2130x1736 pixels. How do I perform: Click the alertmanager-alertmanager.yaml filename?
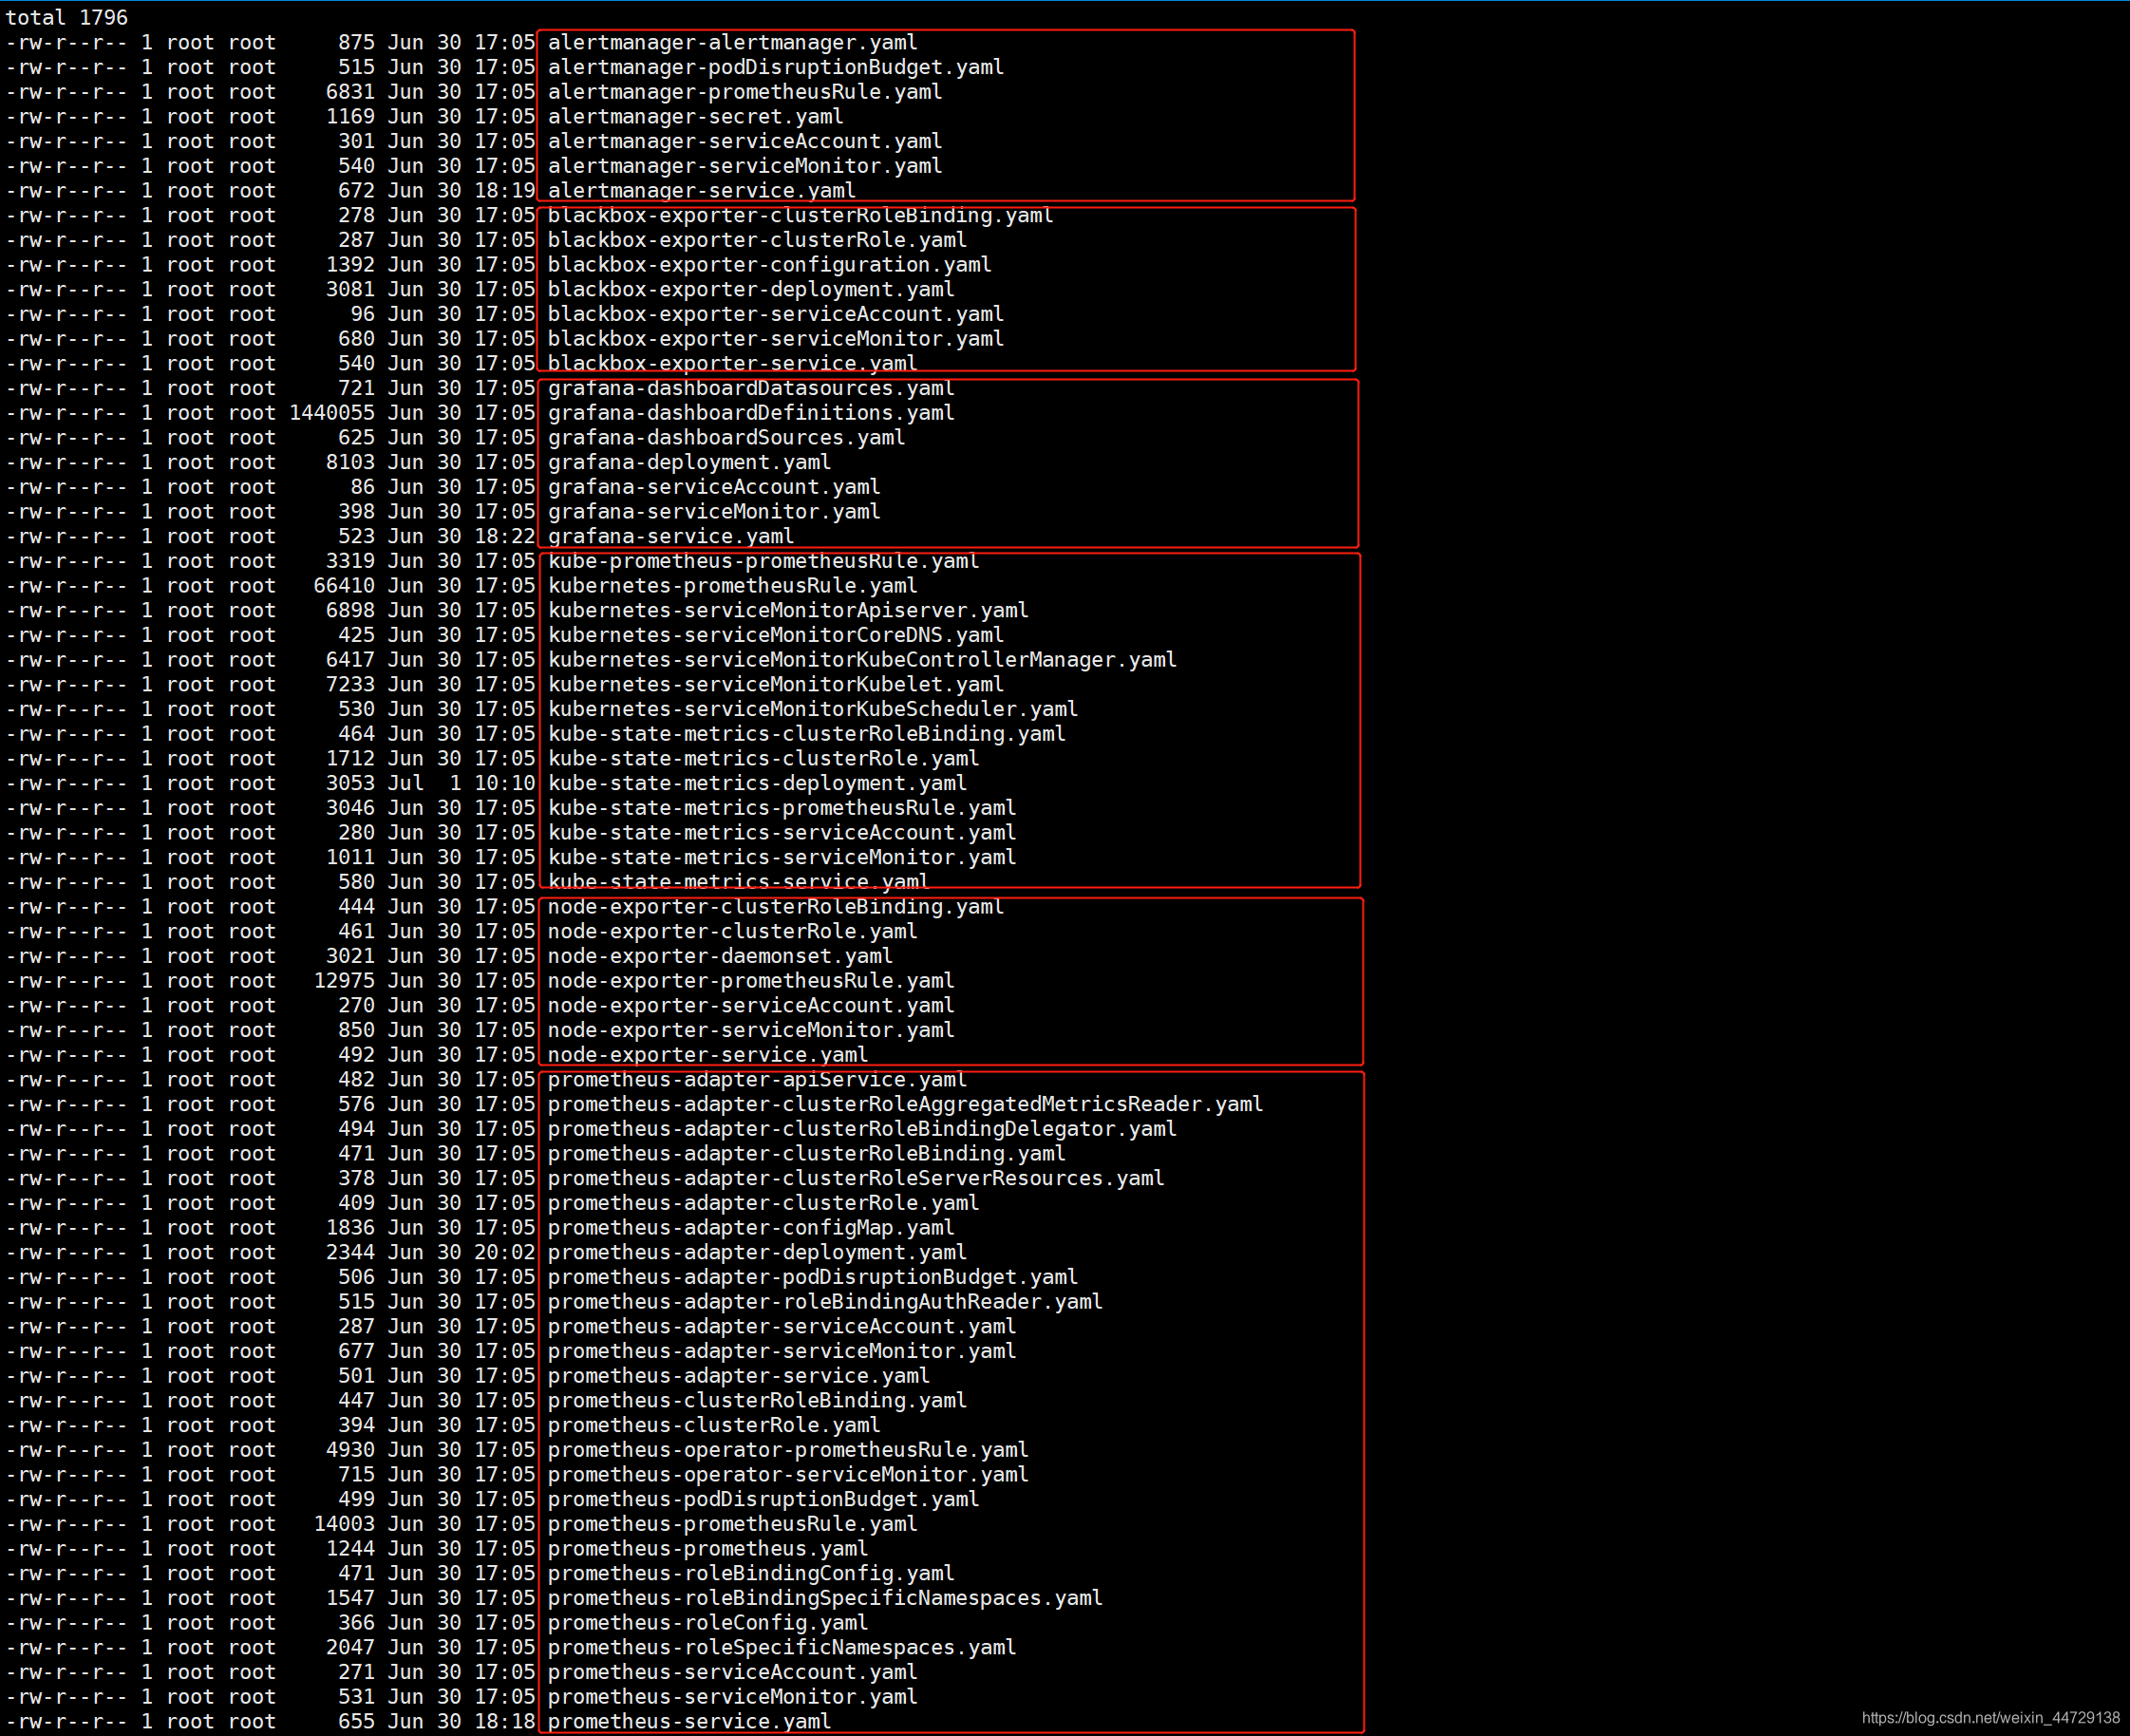tap(732, 42)
